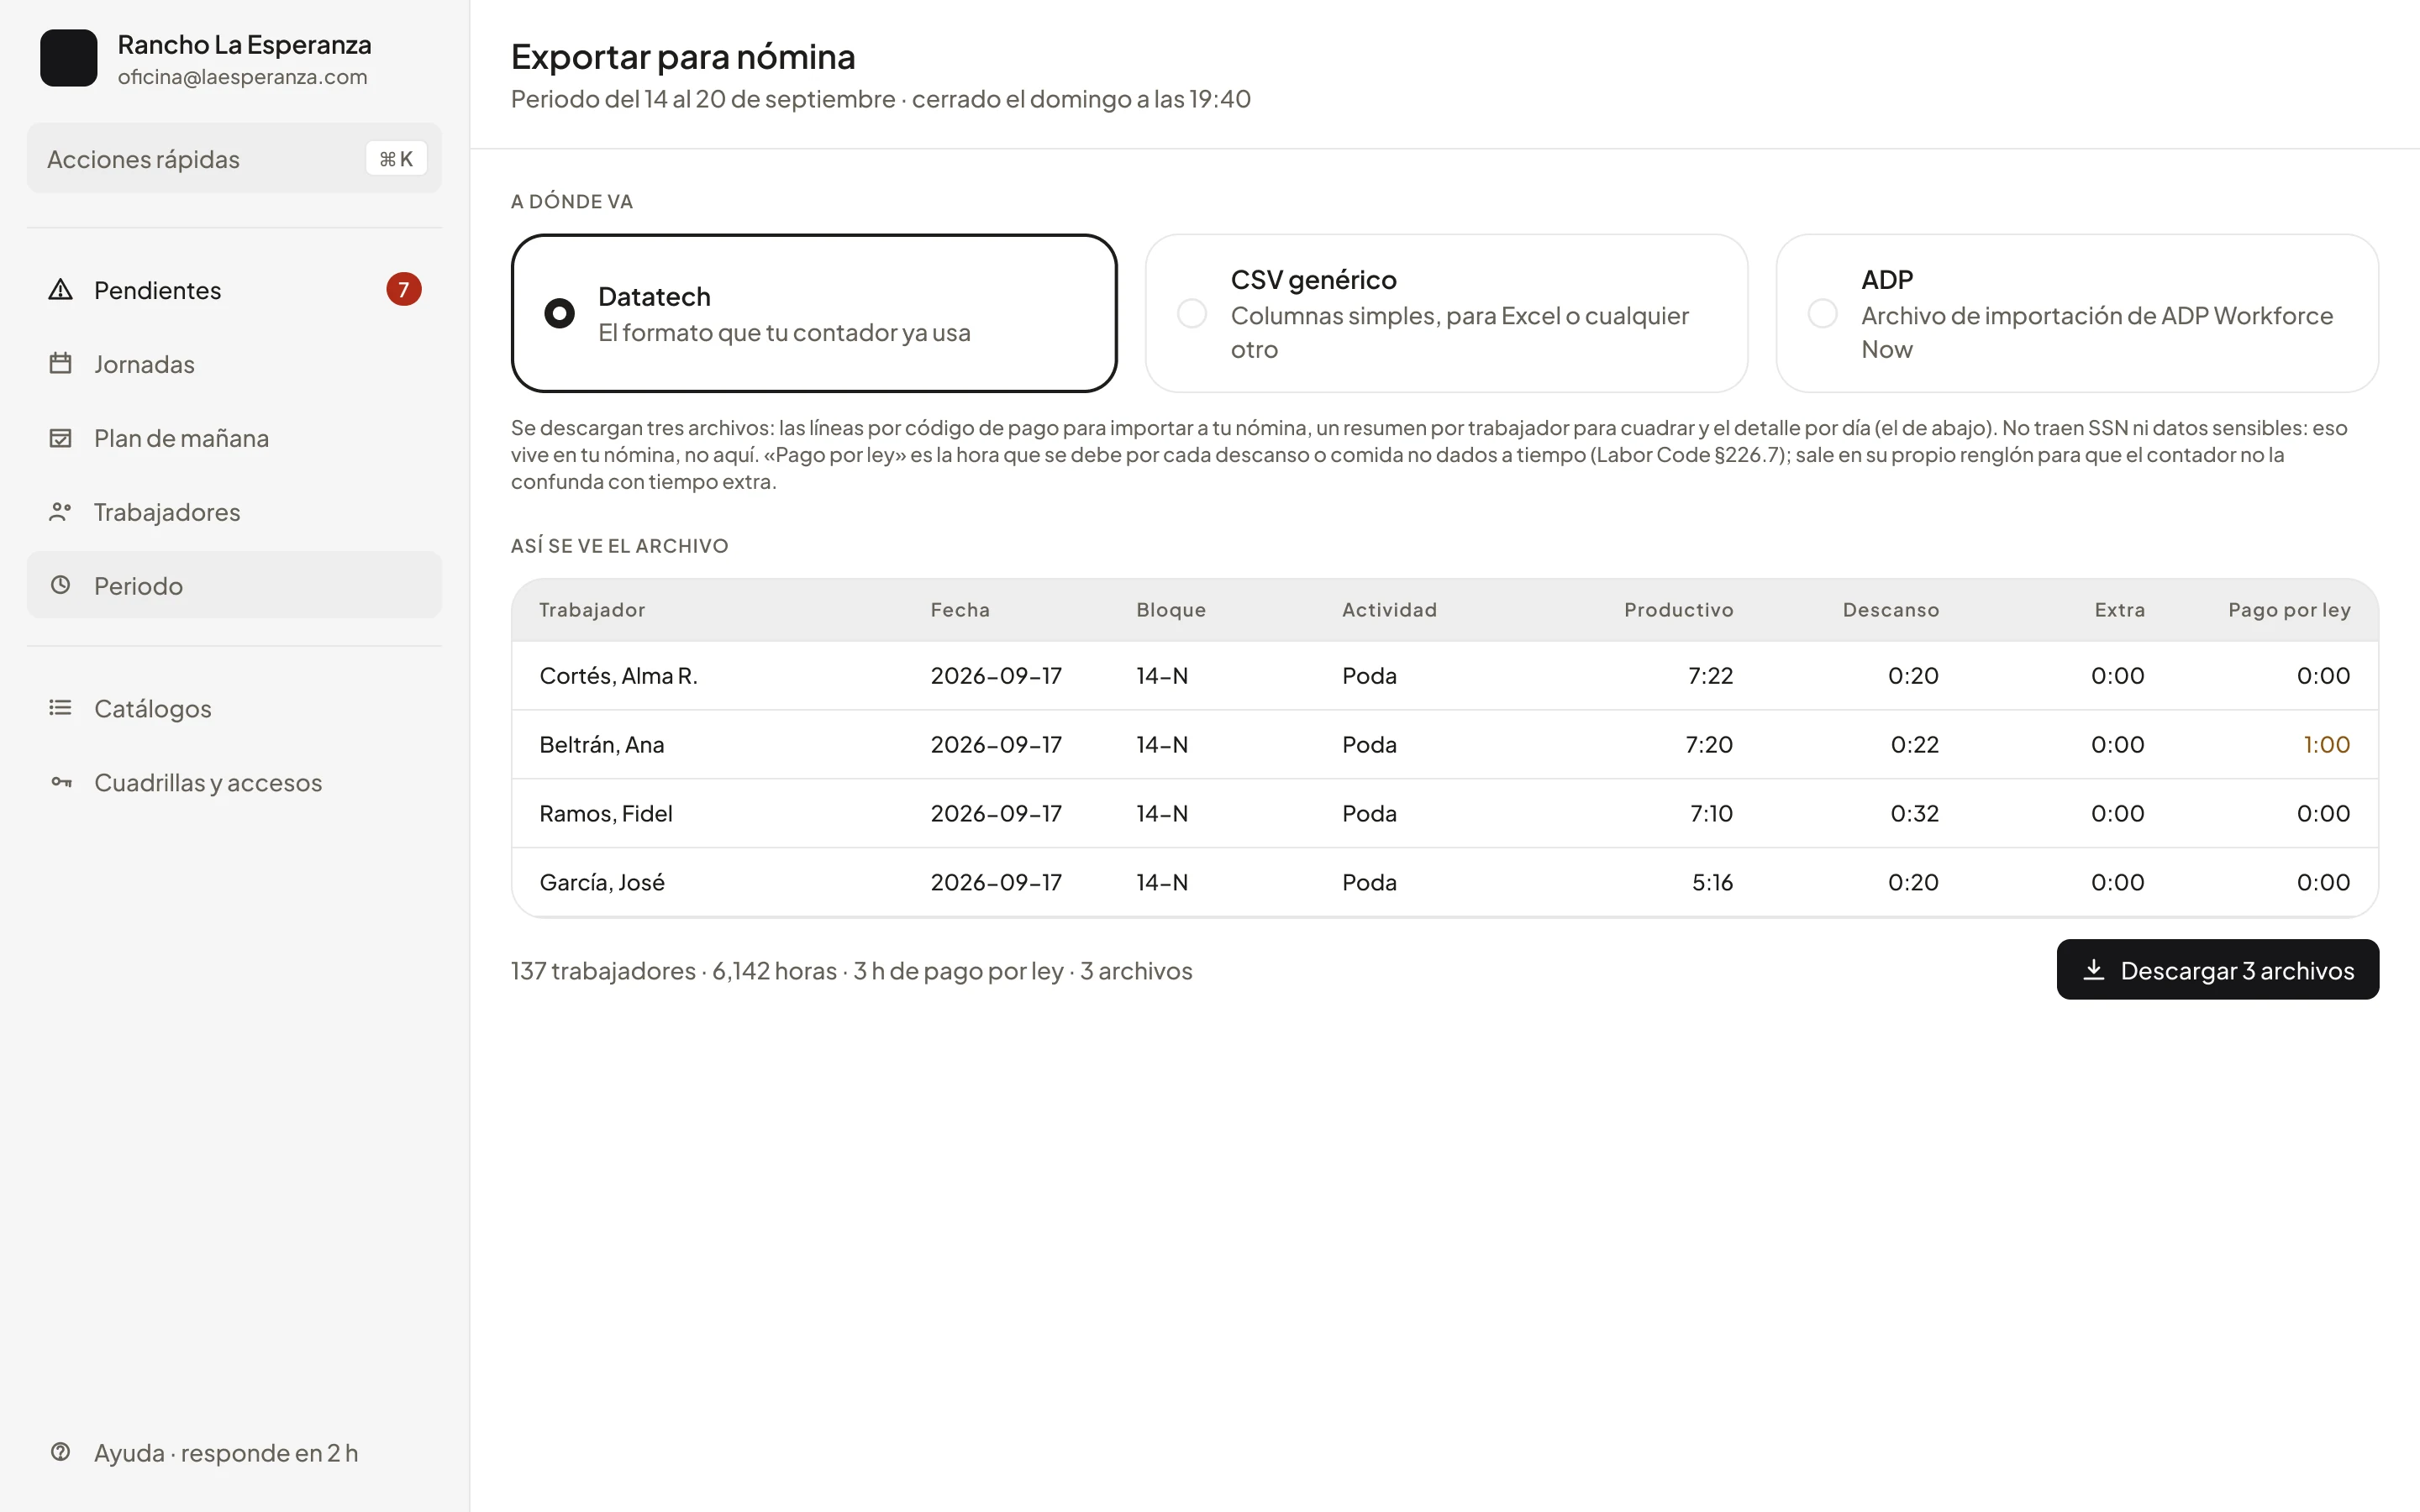Screen dimensions: 2420x1512
Task: Open the Trabajadores section
Action: [234, 512]
